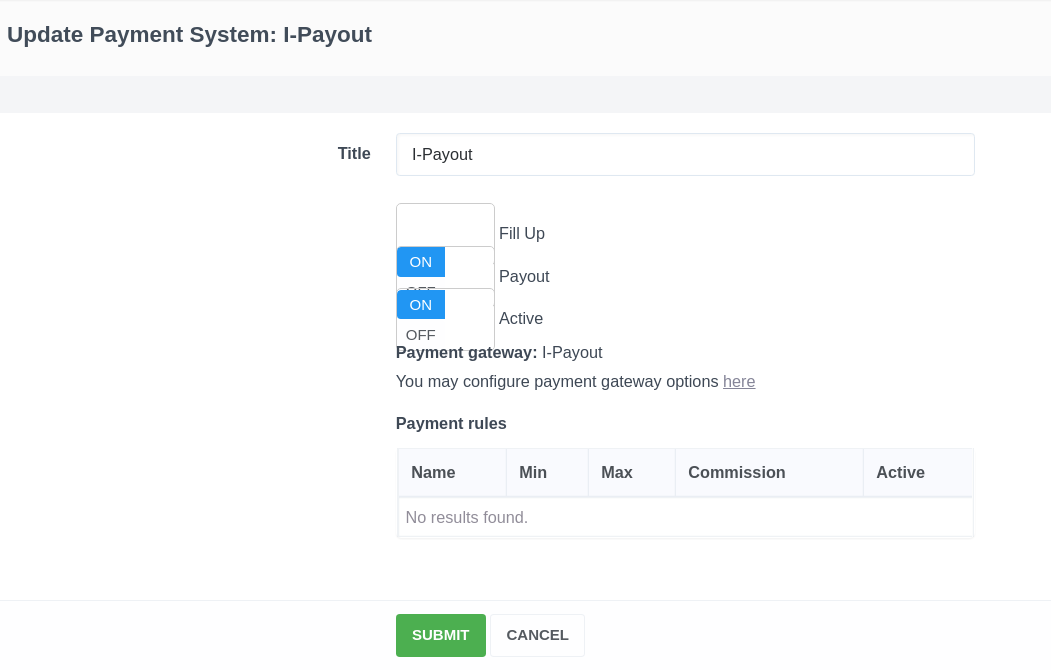
Task: Click the 'Payout' label next to switch
Action: (524, 276)
